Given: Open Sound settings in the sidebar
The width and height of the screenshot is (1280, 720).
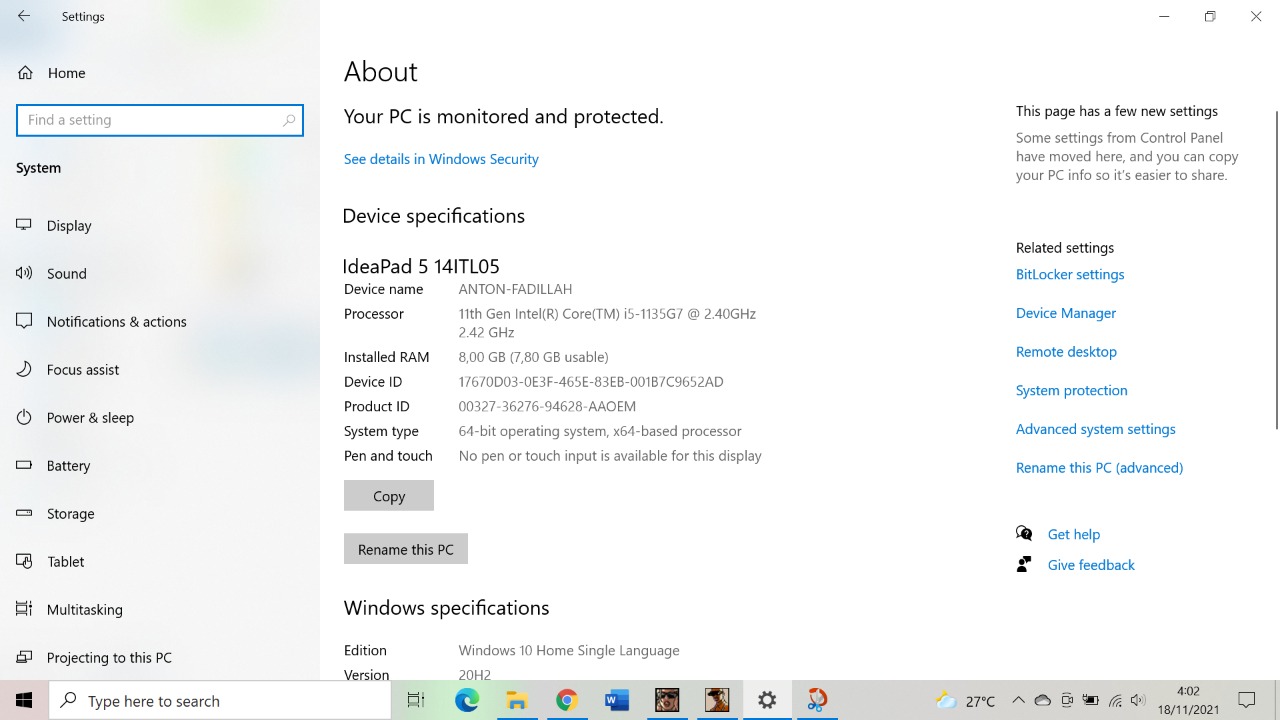Looking at the screenshot, I should [160, 273].
